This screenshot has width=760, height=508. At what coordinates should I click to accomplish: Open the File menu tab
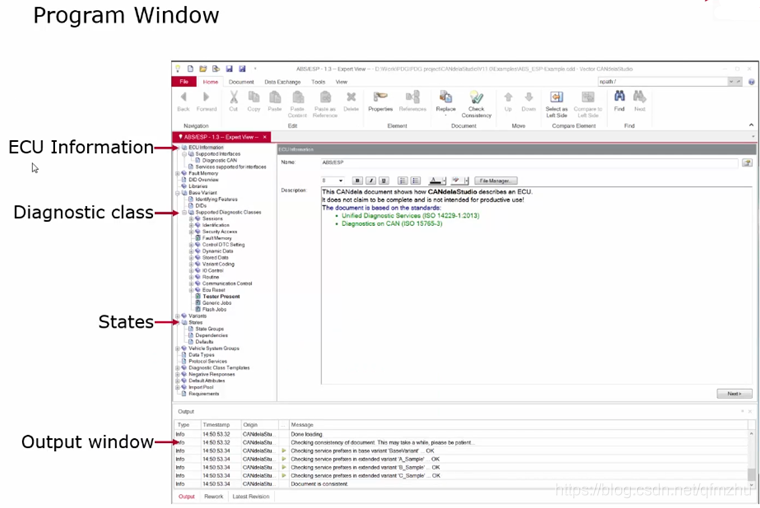tap(184, 81)
